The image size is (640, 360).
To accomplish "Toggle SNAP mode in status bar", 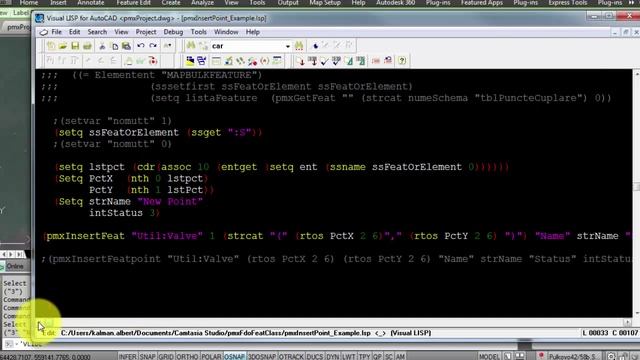I will click(147, 356).
